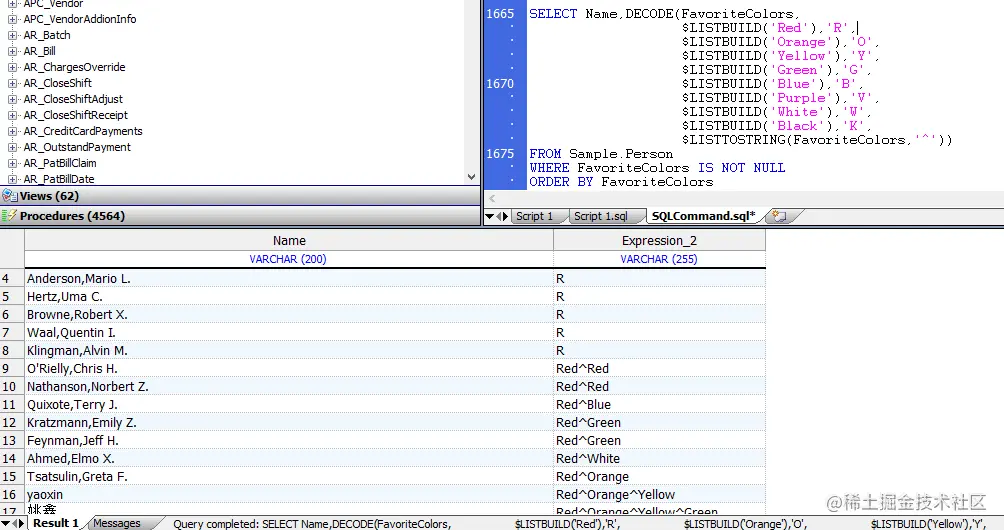The image size is (1004, 530).
Task: Expand the APC_VendorAddionInfo node
Action: pos(12,19)
